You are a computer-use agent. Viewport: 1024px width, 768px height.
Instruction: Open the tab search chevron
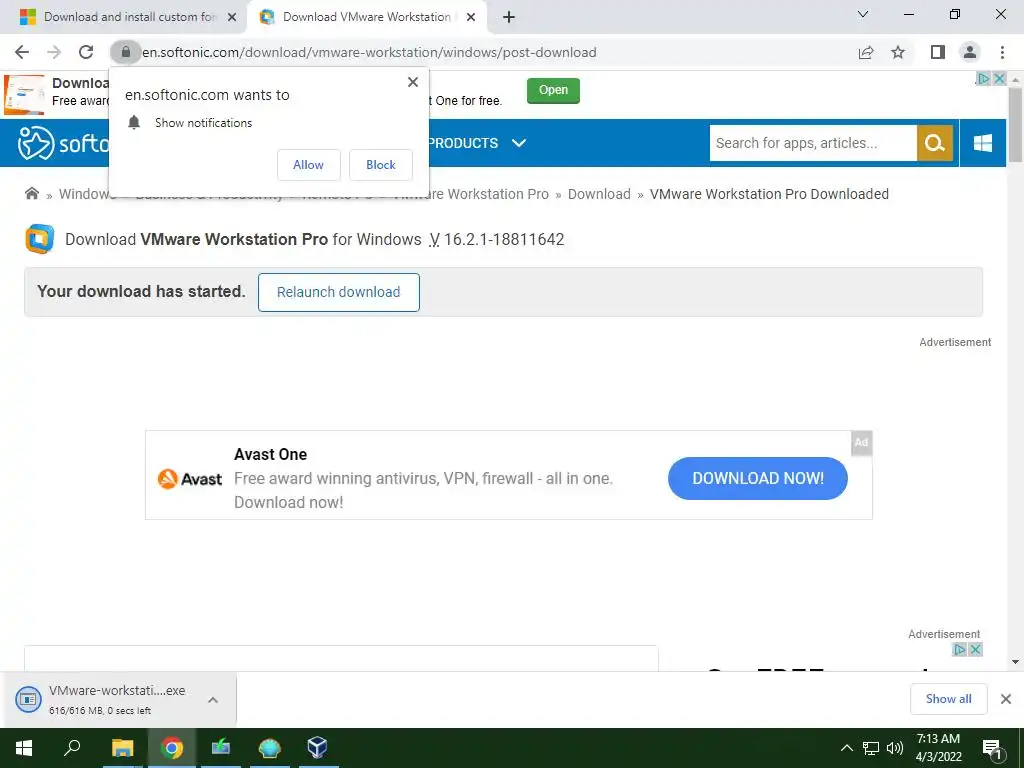pyautogui.click(x=863, y=14)
